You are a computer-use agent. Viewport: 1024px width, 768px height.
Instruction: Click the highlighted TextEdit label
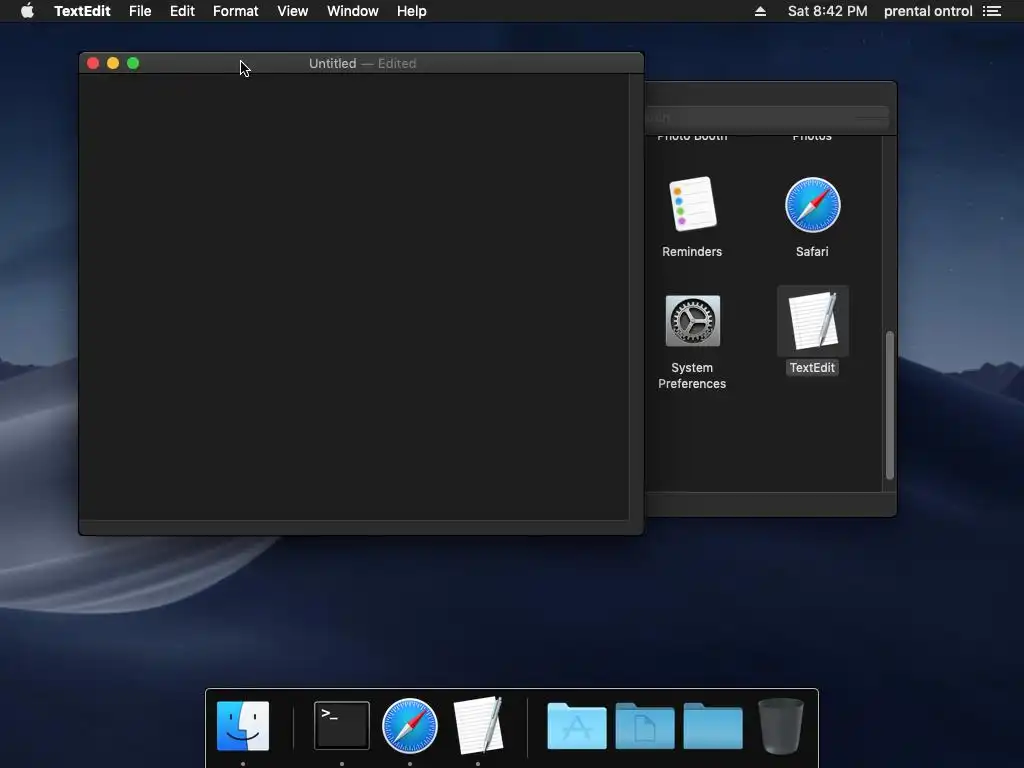click(812, 368)
